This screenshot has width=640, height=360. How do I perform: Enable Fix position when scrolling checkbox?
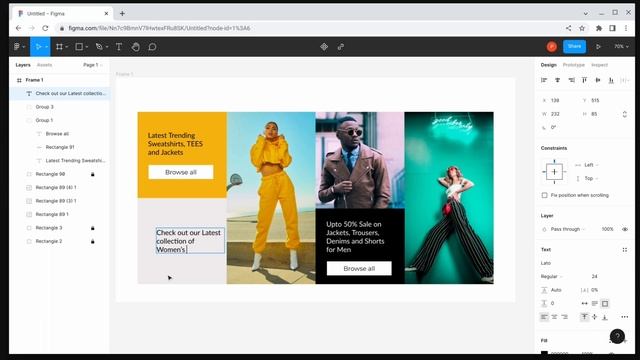click(x=544, y=196)
